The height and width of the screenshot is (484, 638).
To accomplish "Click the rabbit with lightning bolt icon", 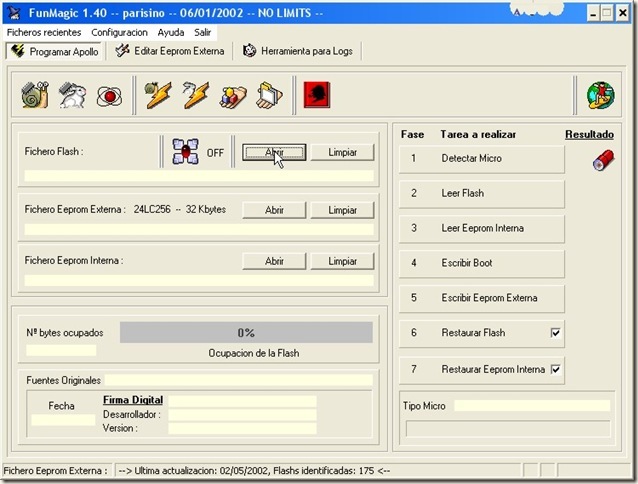I will (195, 95).
